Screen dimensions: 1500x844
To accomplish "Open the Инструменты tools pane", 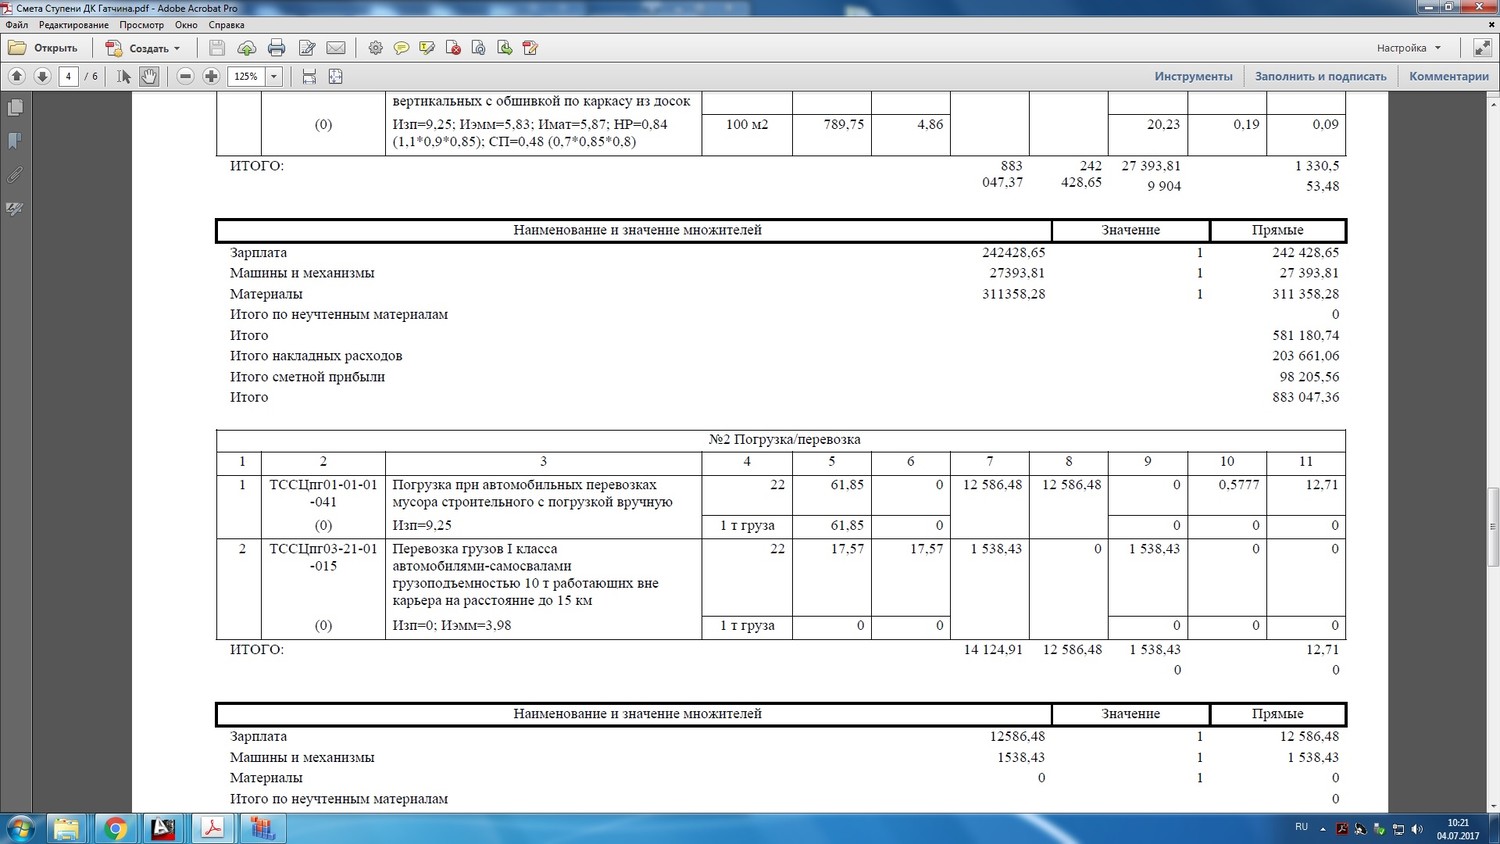I will [x=1193, y=76].
